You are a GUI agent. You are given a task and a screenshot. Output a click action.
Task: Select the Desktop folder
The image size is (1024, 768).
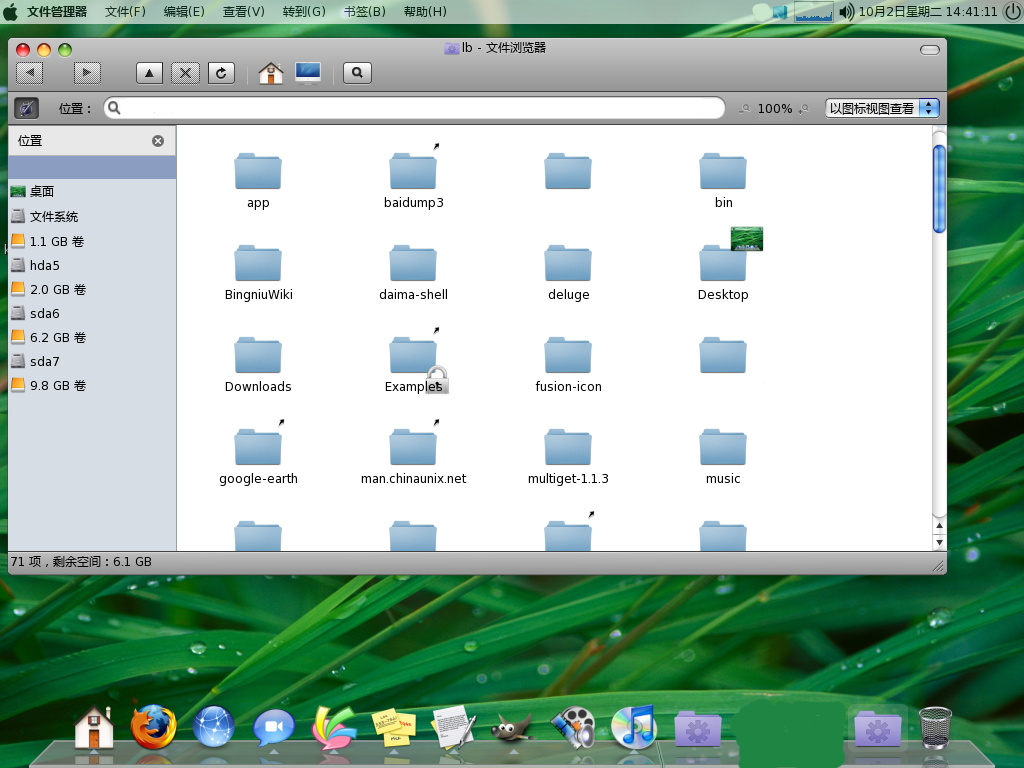pos(723,264)
